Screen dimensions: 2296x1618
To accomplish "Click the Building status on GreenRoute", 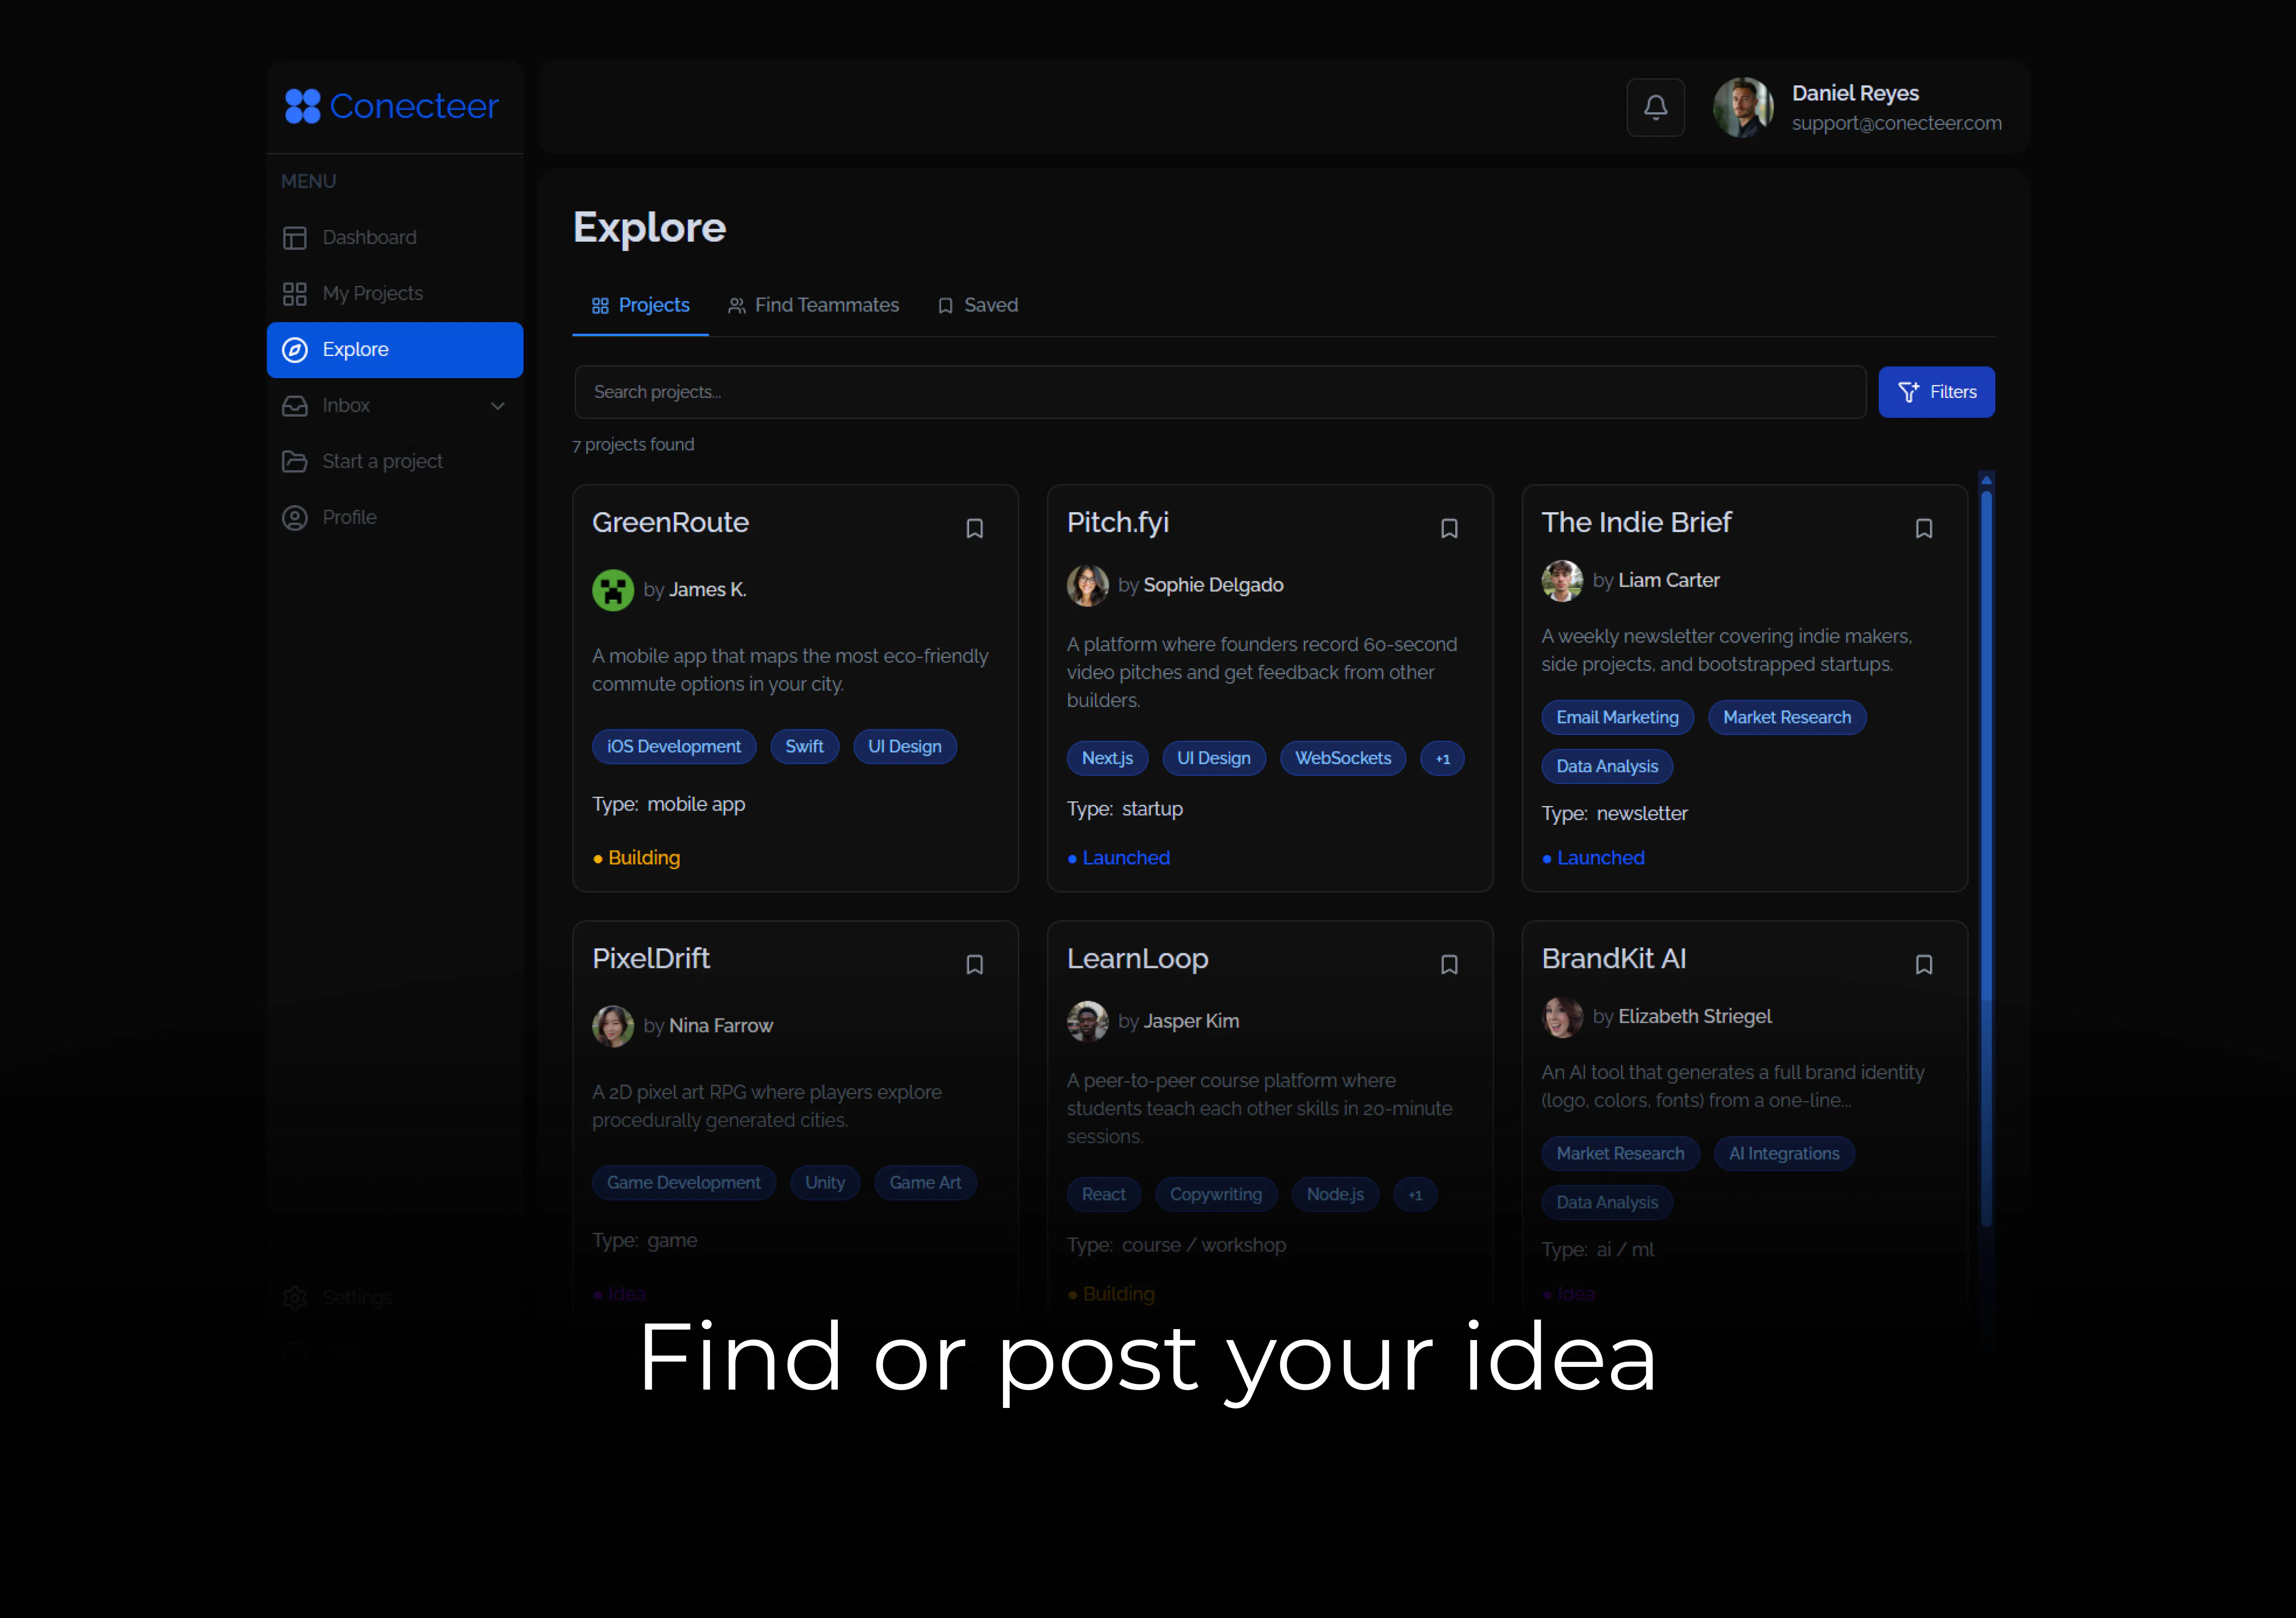I will pos(637,858).
